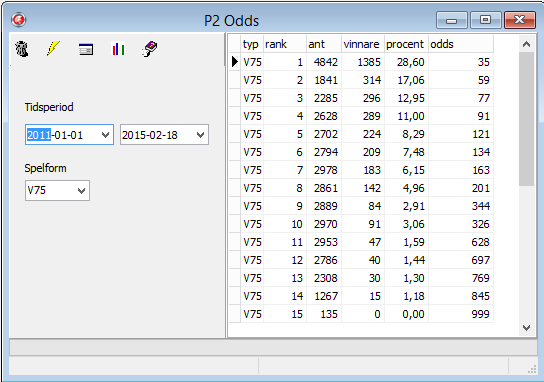Click the odds cell 91

(x=461, y=116)
